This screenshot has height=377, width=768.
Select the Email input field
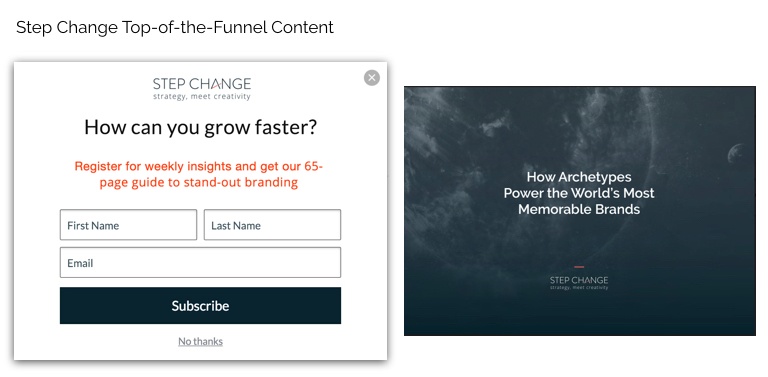(x=200, y=262)
